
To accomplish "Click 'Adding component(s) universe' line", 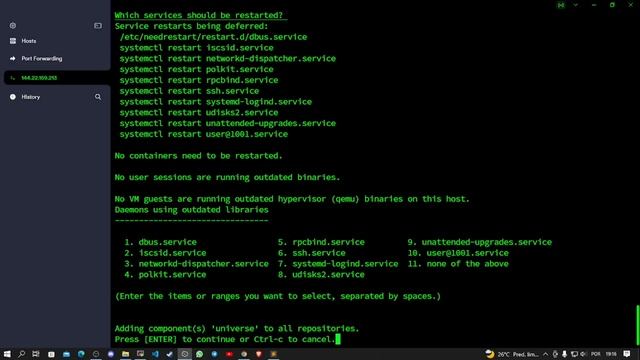I will pyautogui.click(x=237, y=329).
